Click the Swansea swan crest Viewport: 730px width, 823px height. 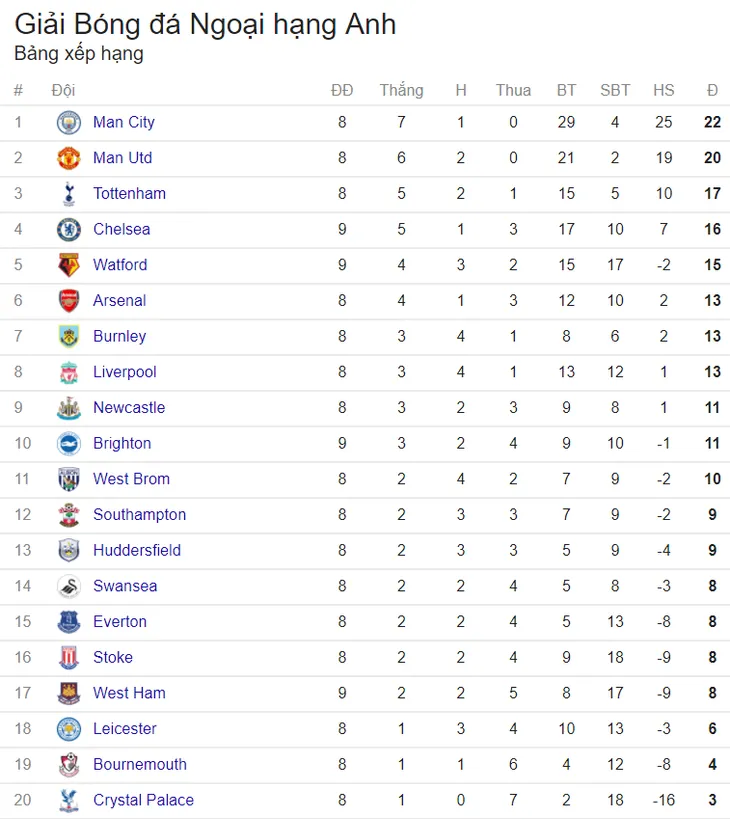(69, 586)
